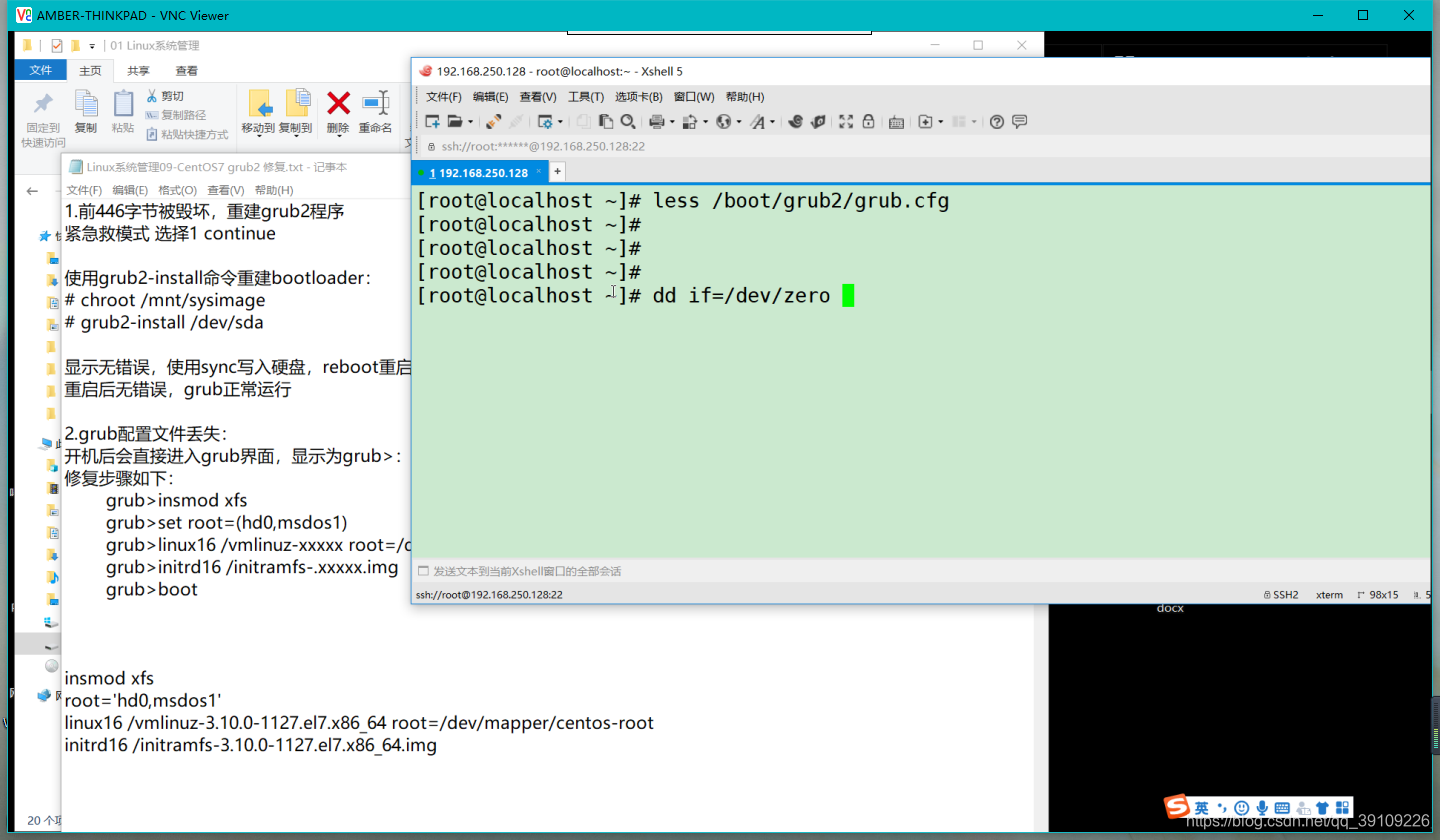The width and height of the screenshot is (1440, 840).
Task: Close the 192.168.250.128 session tab
Action: [x=538, y=171]
